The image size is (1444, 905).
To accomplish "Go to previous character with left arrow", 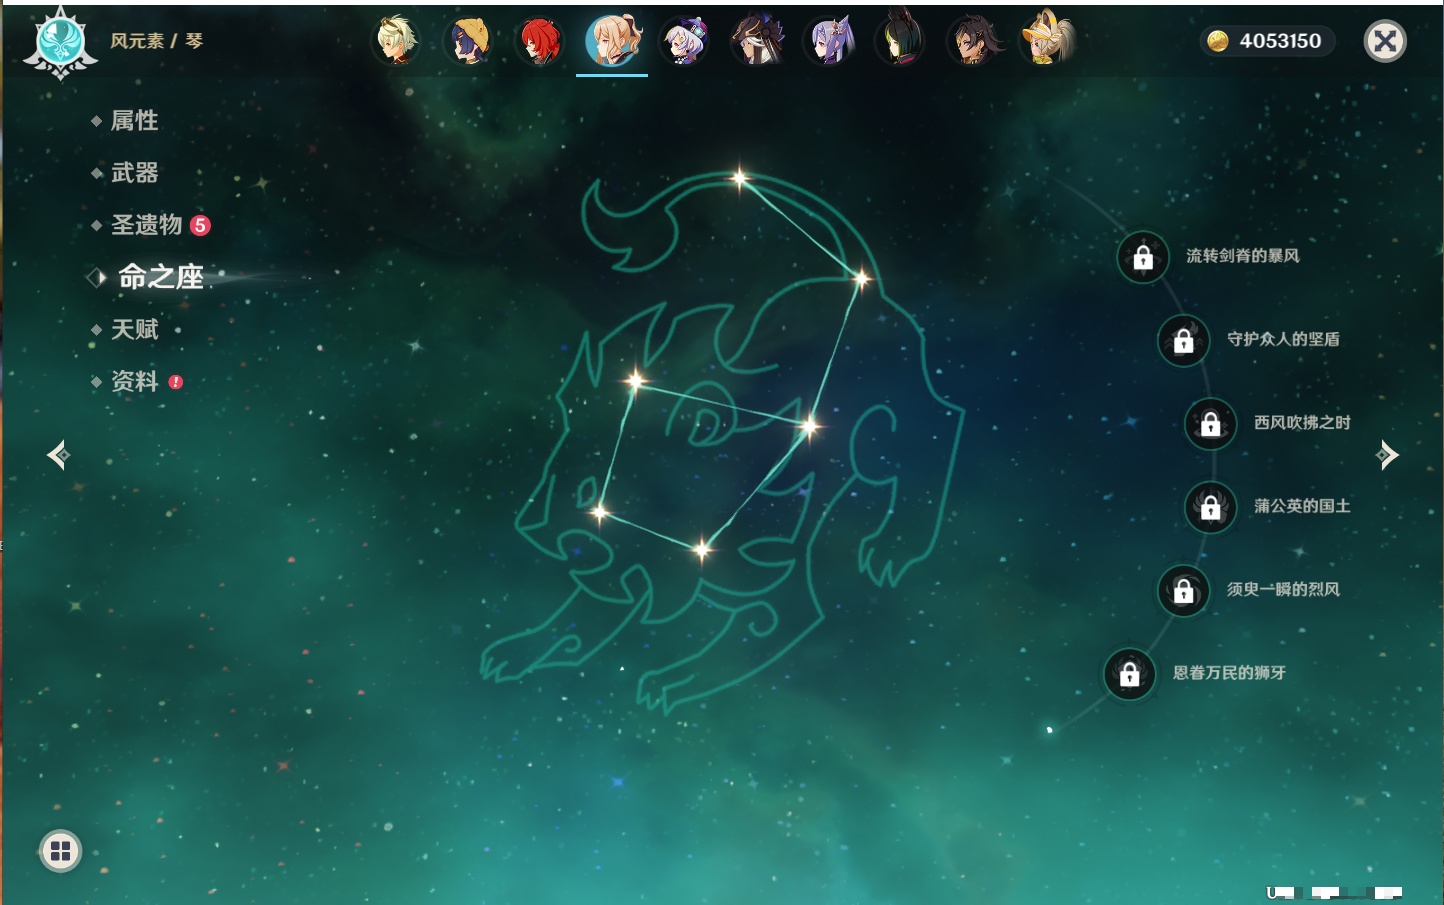I will (59, 455).
